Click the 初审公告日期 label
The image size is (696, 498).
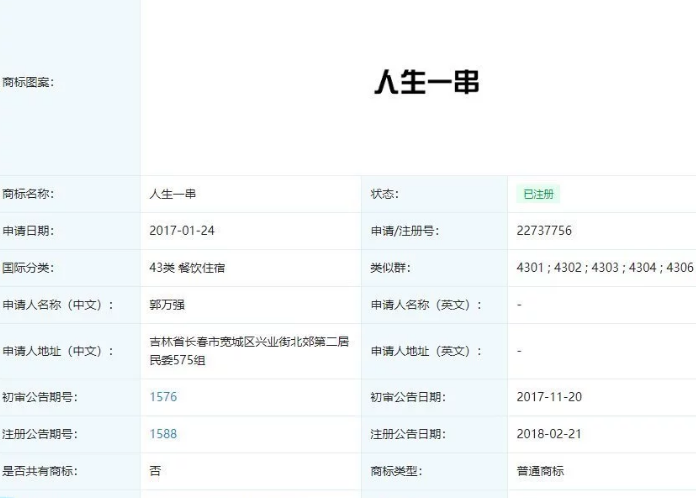coord(408,397)
